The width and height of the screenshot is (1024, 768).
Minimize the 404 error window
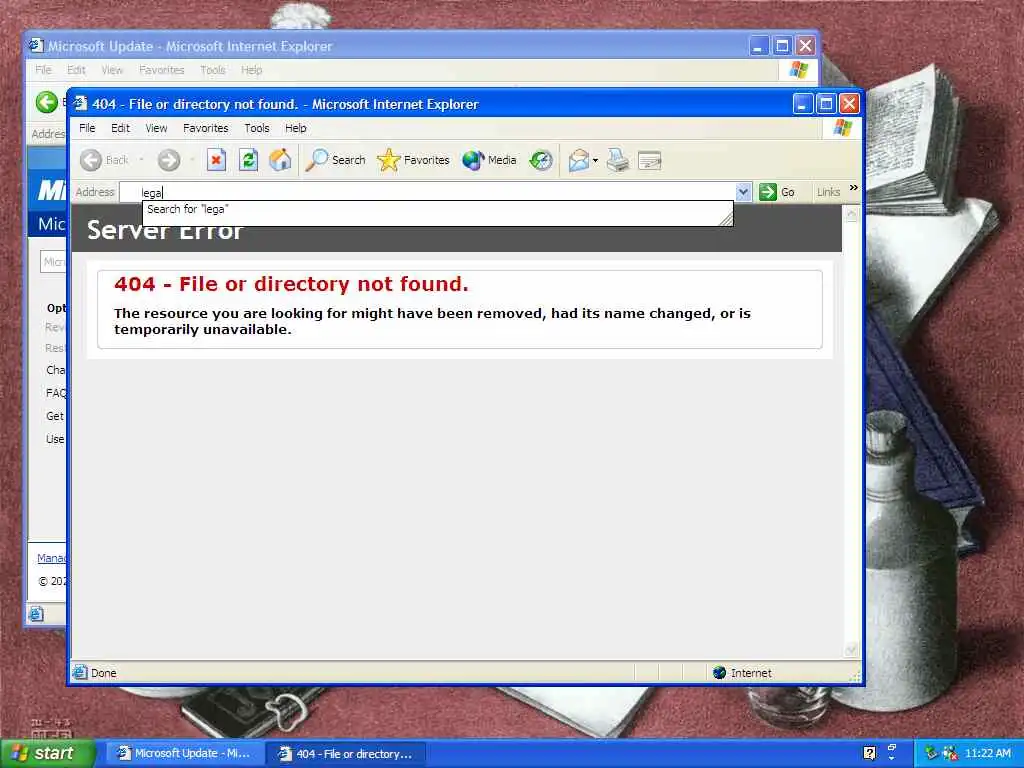click(803, 104)
